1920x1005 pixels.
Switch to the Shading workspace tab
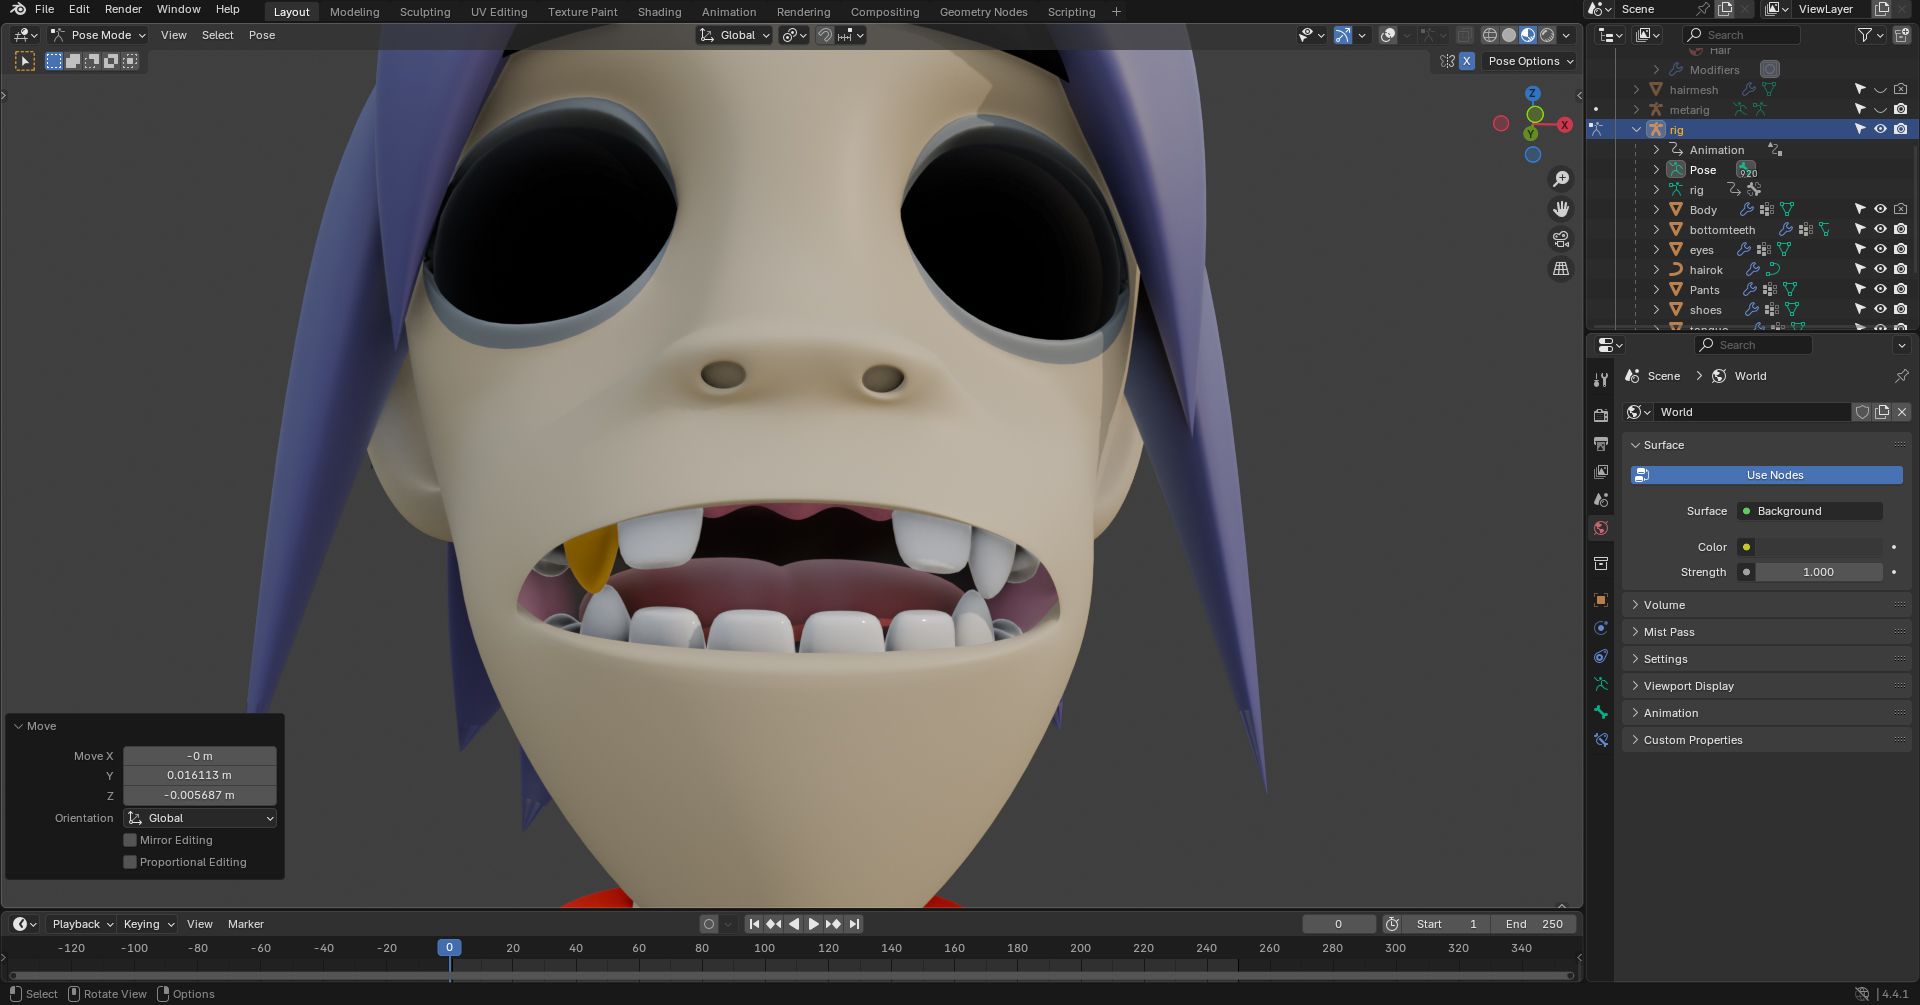(659, 12)
